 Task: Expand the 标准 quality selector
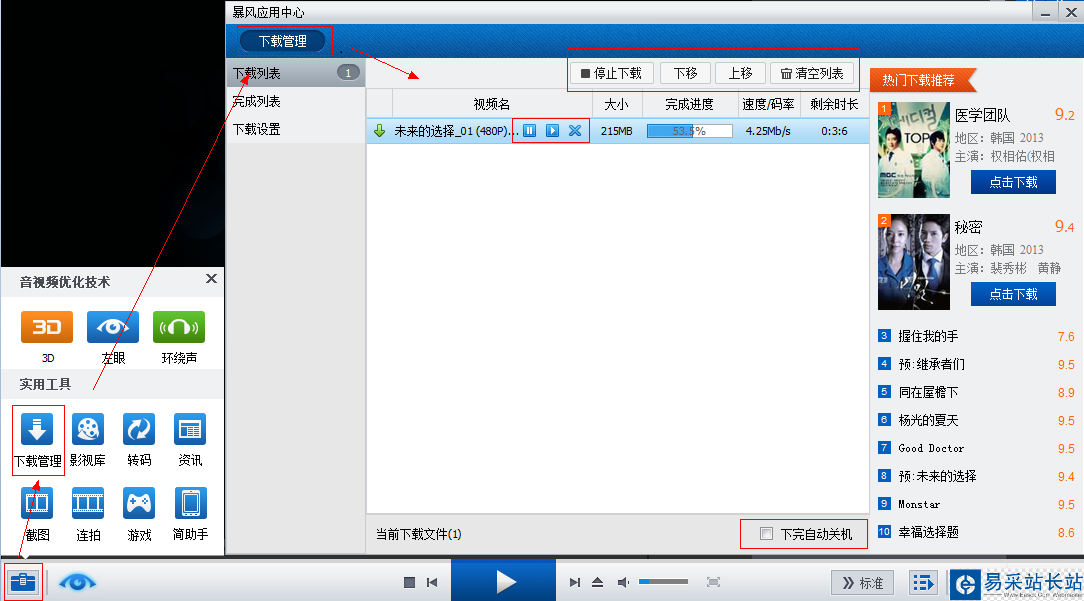point(862,583)
